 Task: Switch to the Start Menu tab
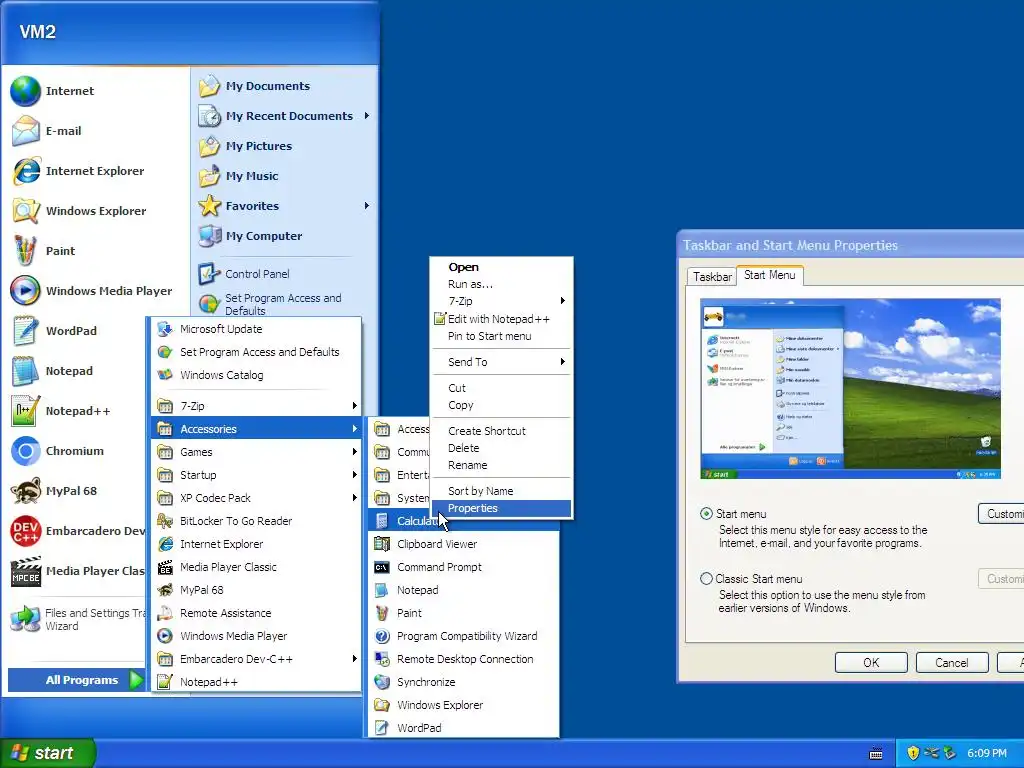pos(769,276)
